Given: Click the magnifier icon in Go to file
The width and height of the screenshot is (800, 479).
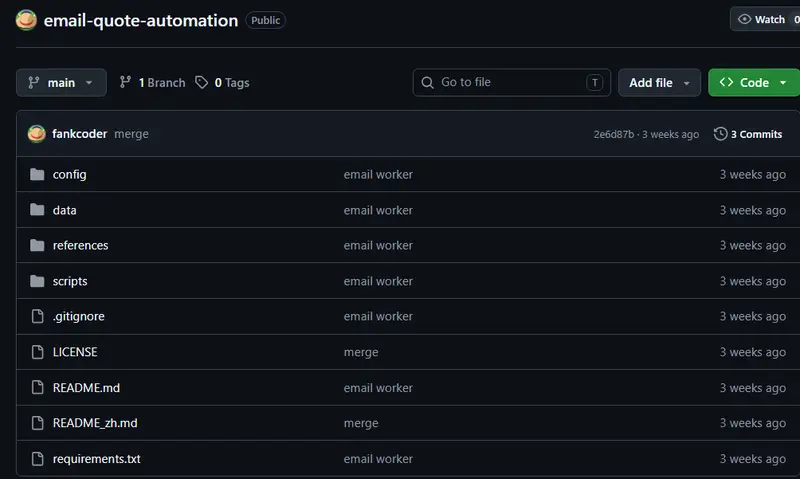Looking at the screenshot, I should (x=428, y=83).
